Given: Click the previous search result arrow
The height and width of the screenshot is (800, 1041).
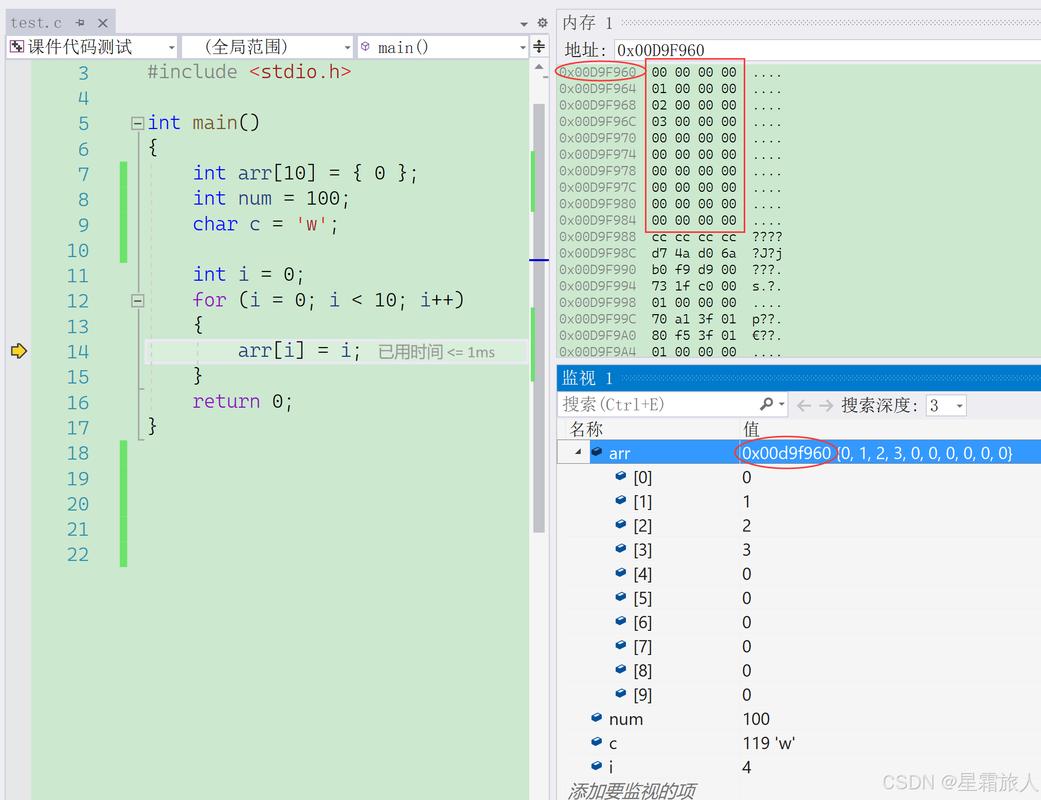Looking at the screenshot, I should pos(805,405).
